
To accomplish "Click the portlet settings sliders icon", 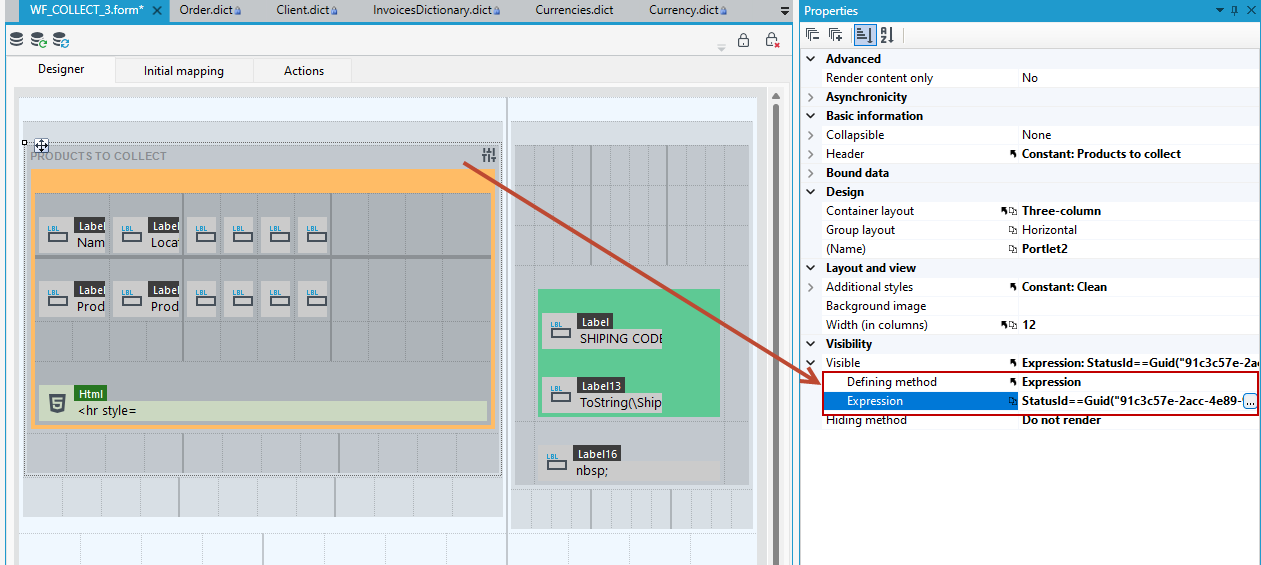I will (488, 155).
